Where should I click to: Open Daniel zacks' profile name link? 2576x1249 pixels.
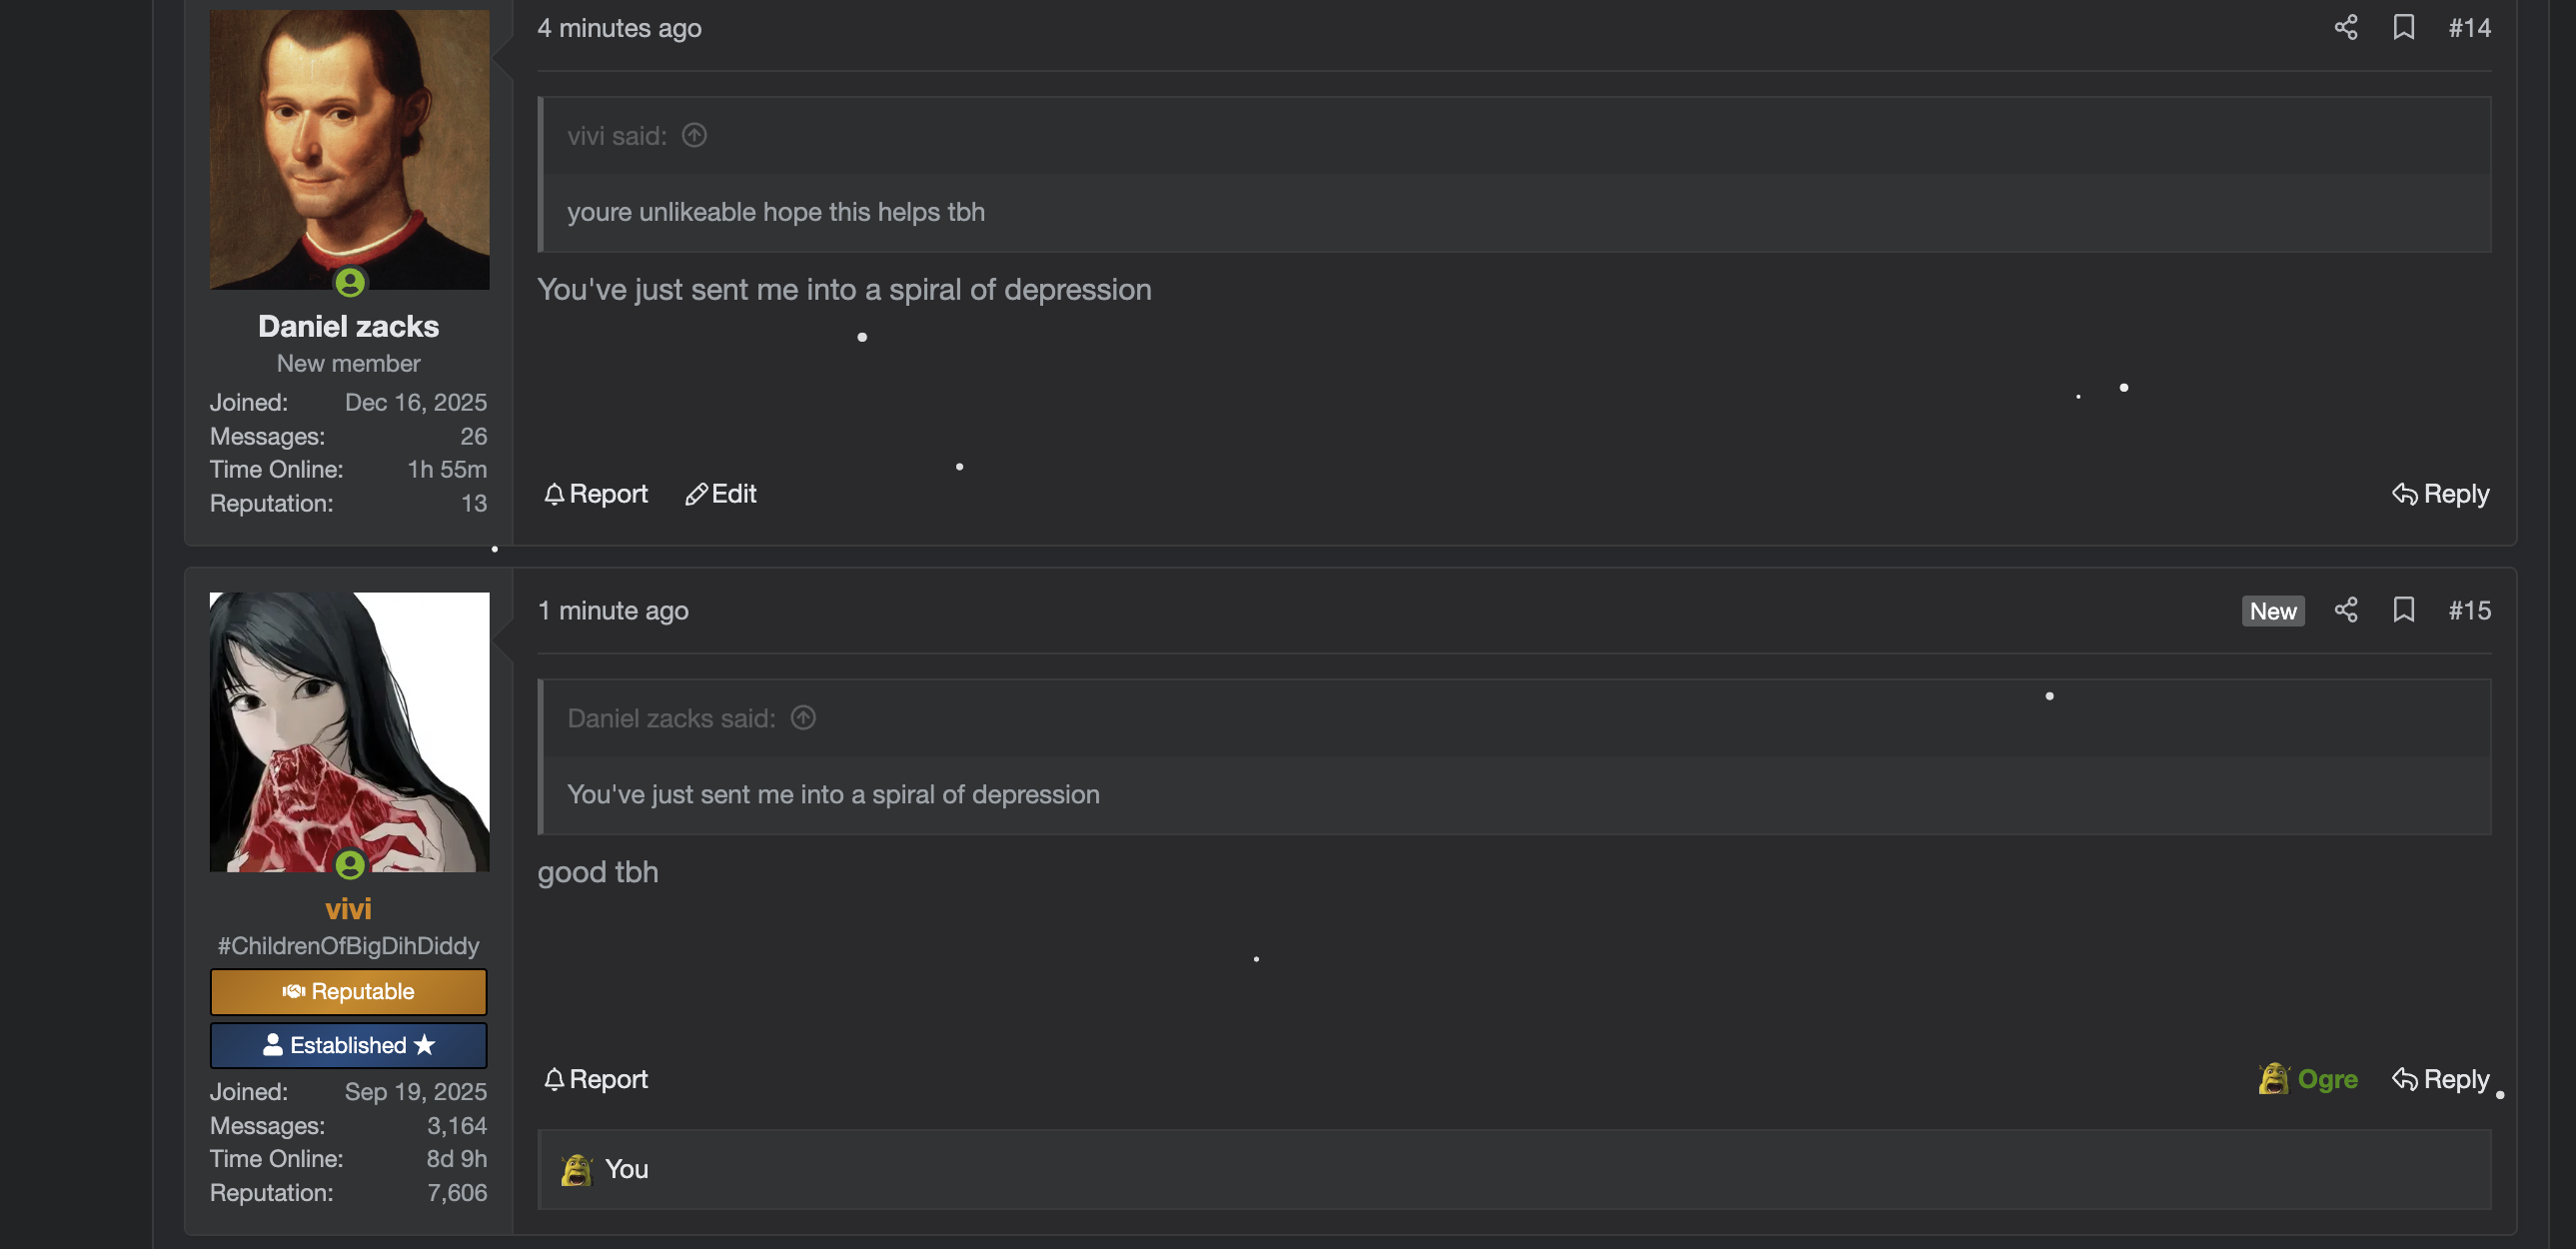coord(348,326)
